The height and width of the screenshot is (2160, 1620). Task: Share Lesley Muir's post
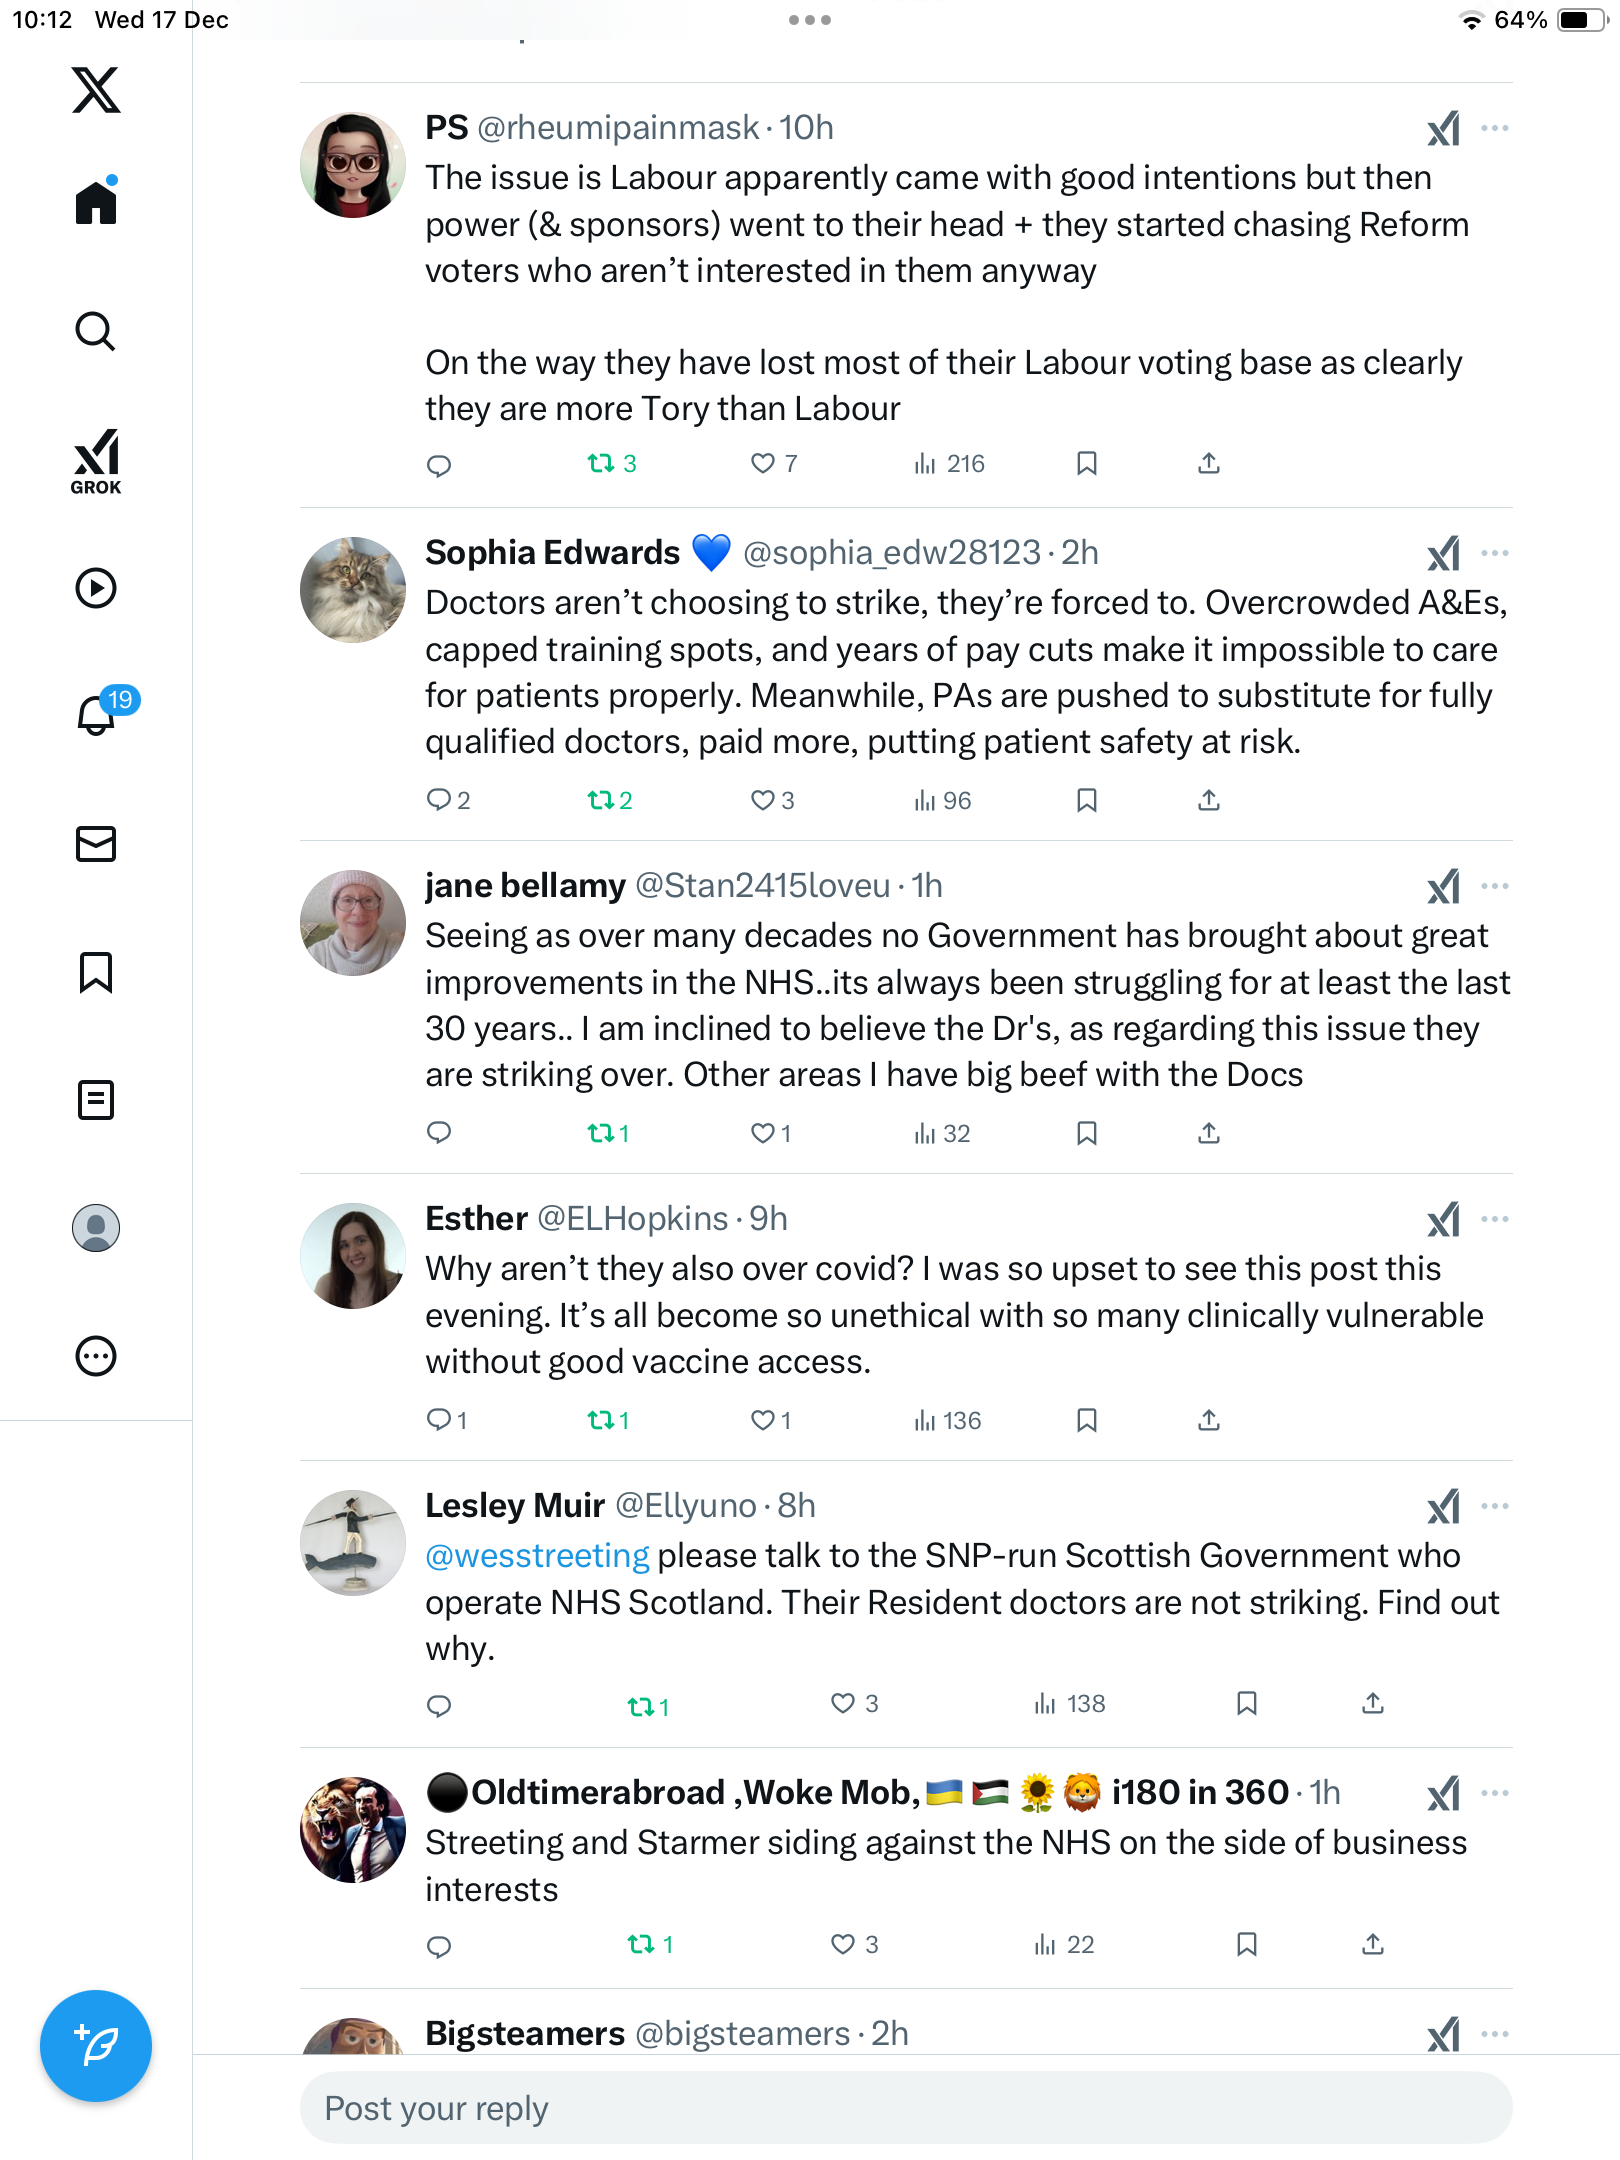coord(1373,1704)
